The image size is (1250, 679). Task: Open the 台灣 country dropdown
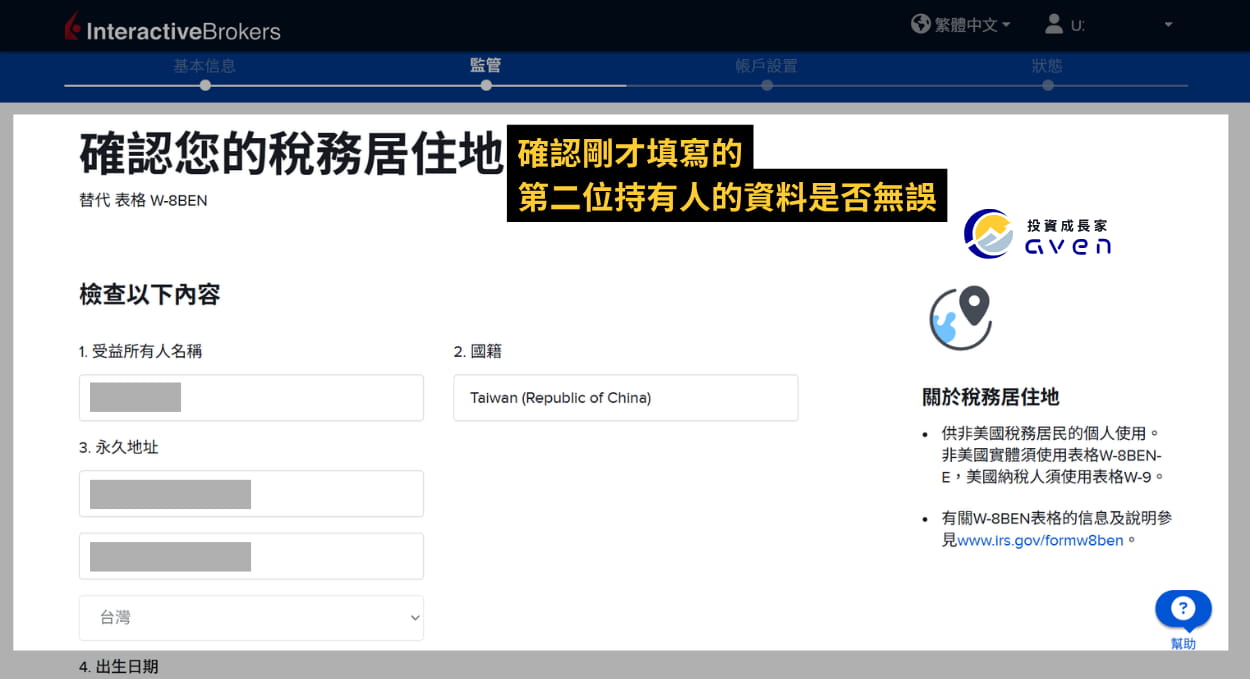click(x=251, y=618)
